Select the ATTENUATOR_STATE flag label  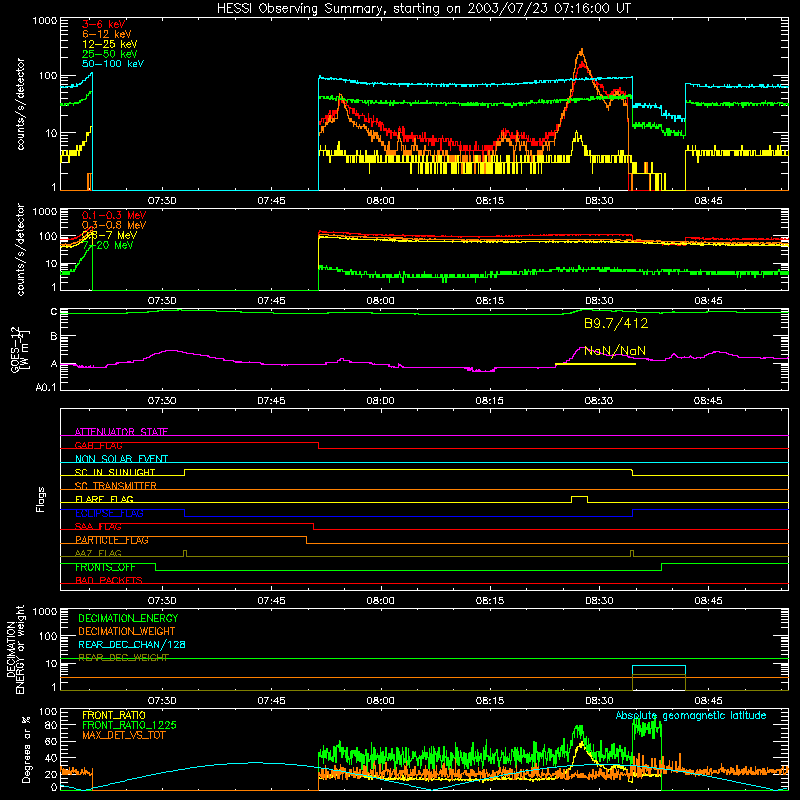[x=121, y=432]
